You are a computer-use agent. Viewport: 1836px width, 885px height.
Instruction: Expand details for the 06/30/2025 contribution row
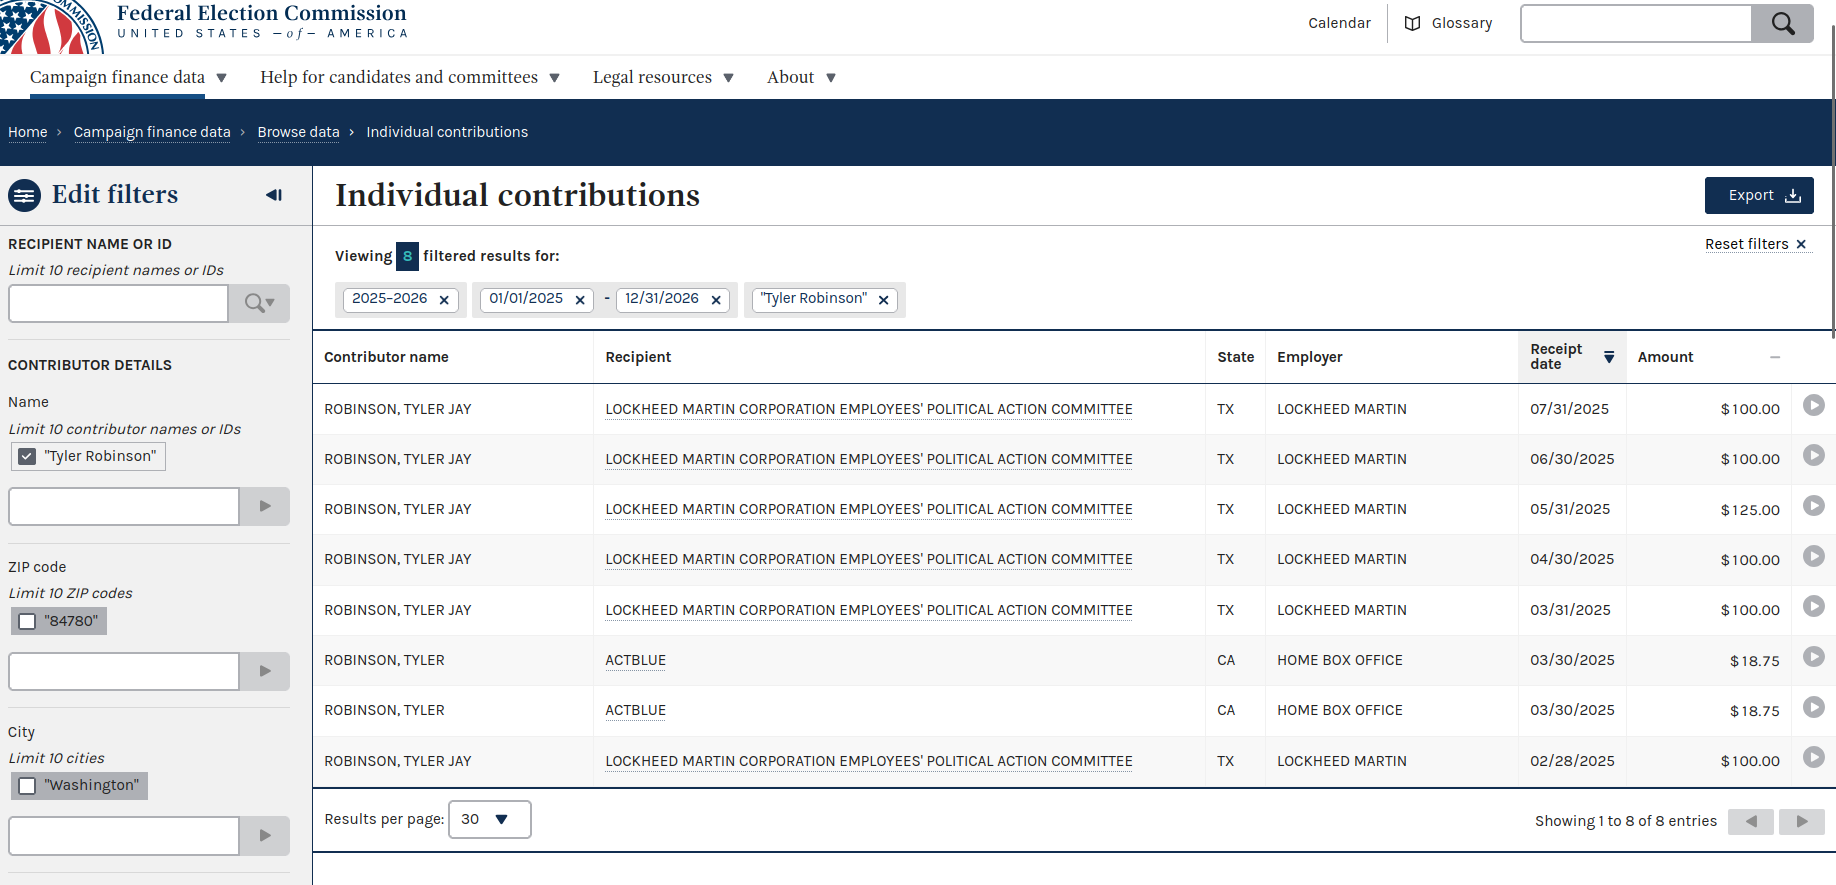tap(1813, 455)
